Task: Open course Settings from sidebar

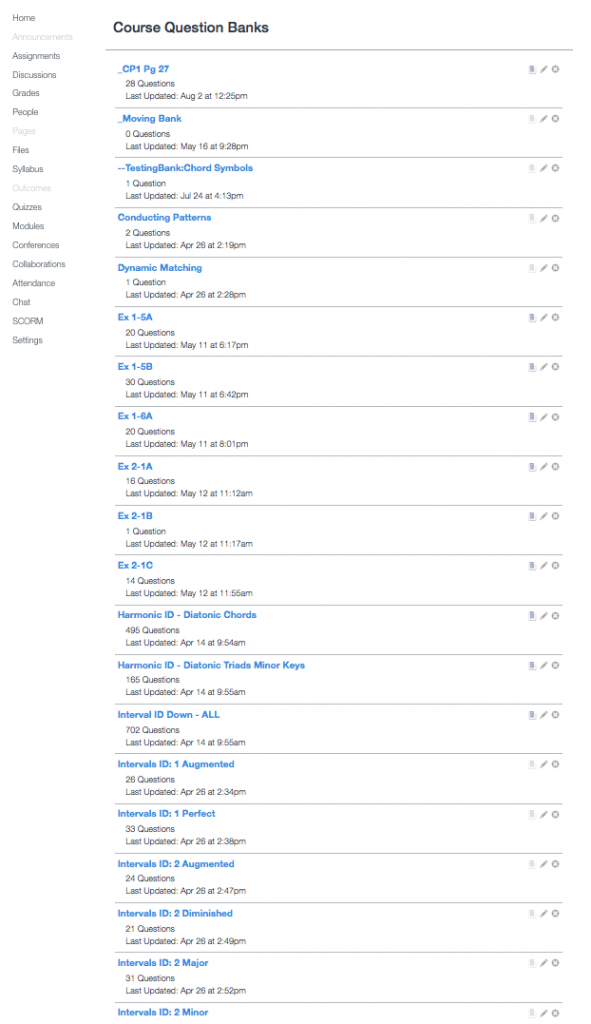Action: click(27, 340)
